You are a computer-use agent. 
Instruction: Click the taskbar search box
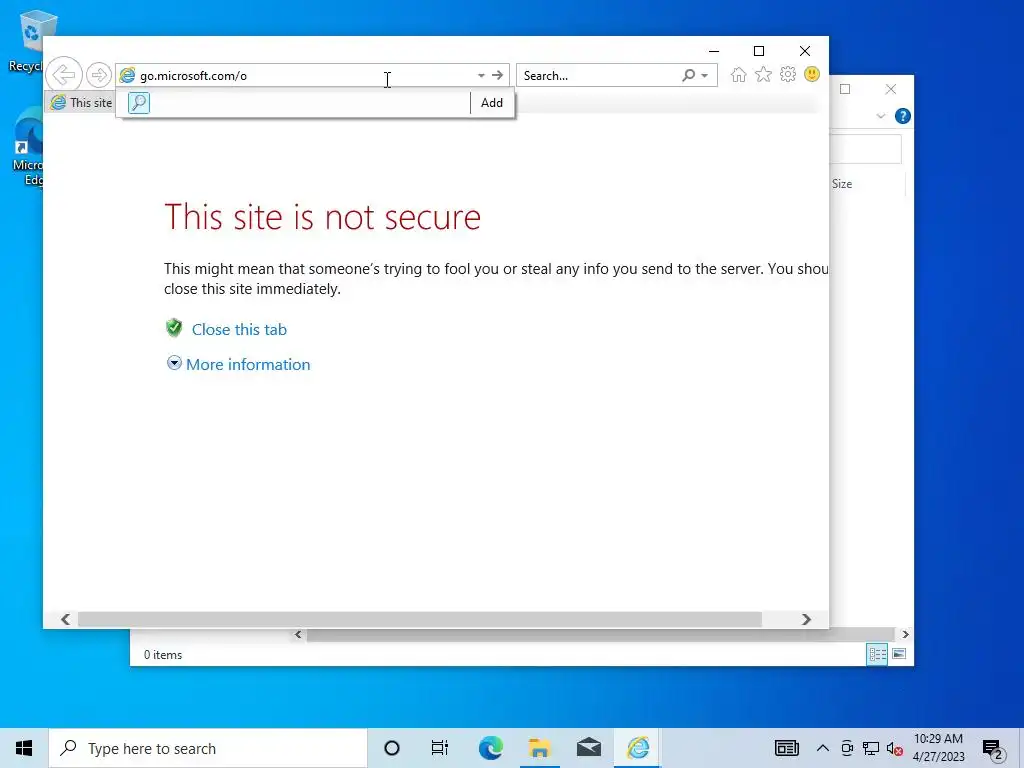tap(208, 748)
